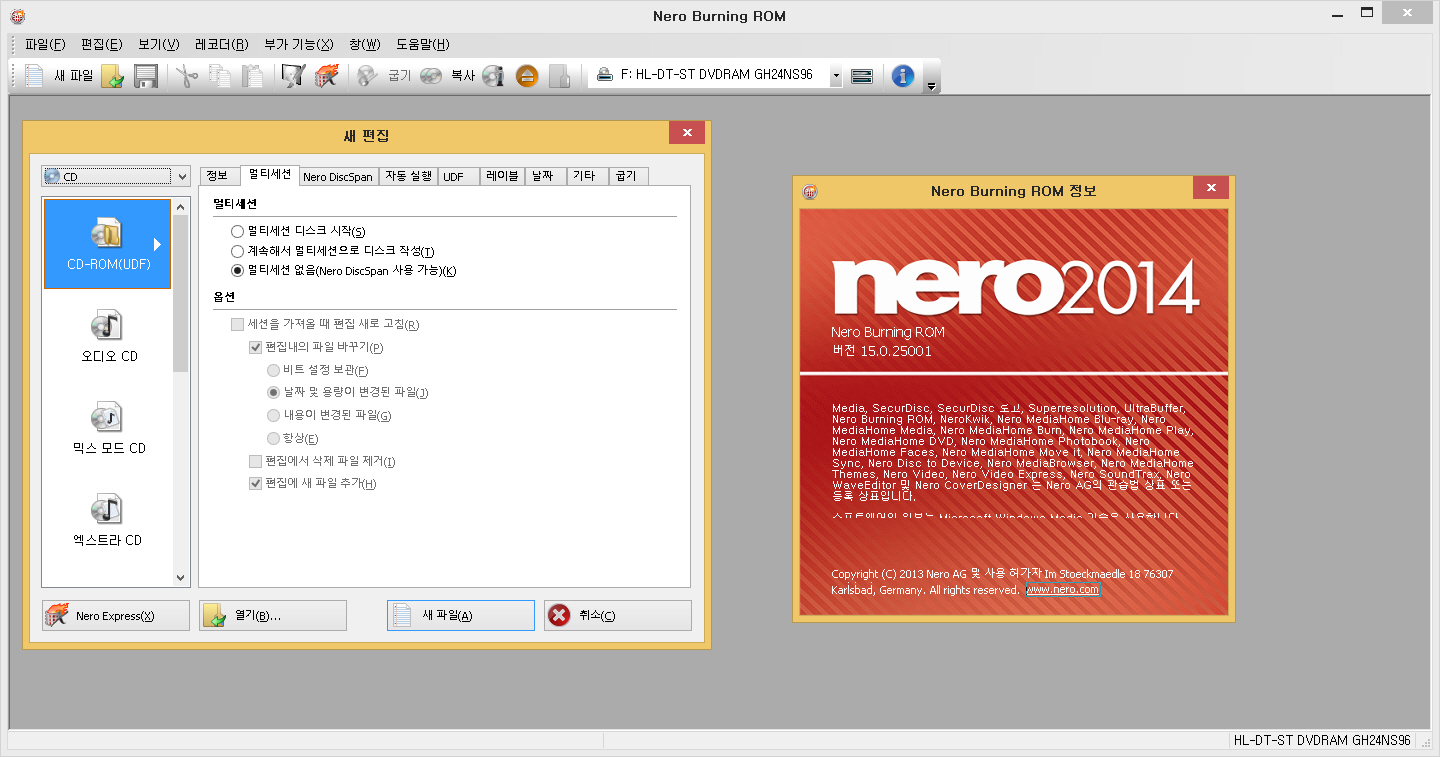Click scroll up arrow in compilation list
The width and height of the screenshot is (1440, 757).
click(181, 207)
